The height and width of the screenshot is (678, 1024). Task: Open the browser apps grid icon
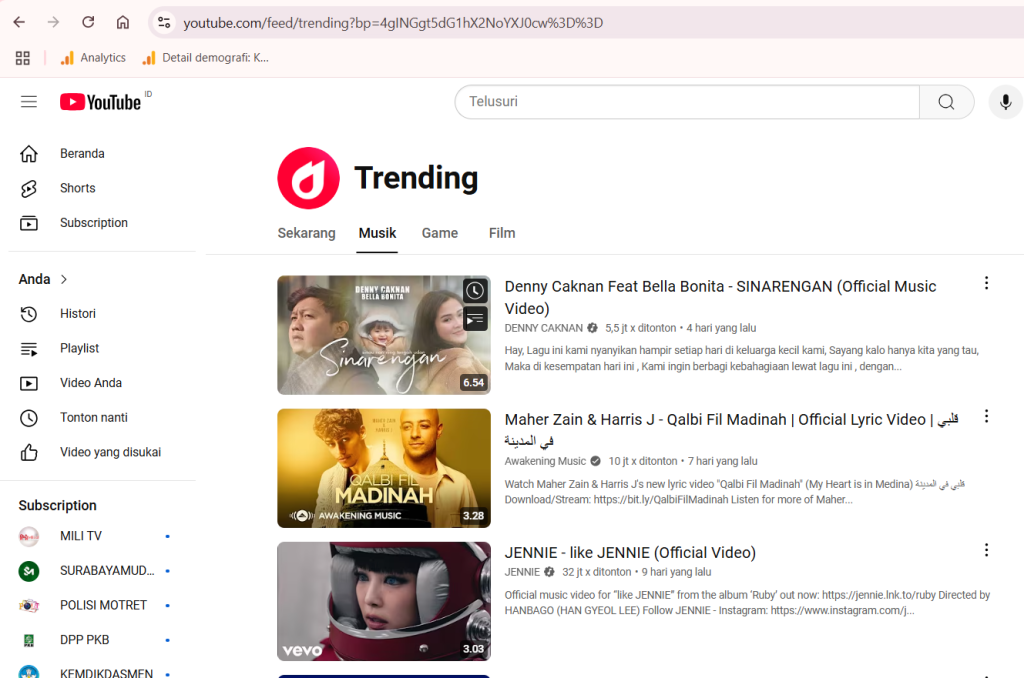click(23, 58)
